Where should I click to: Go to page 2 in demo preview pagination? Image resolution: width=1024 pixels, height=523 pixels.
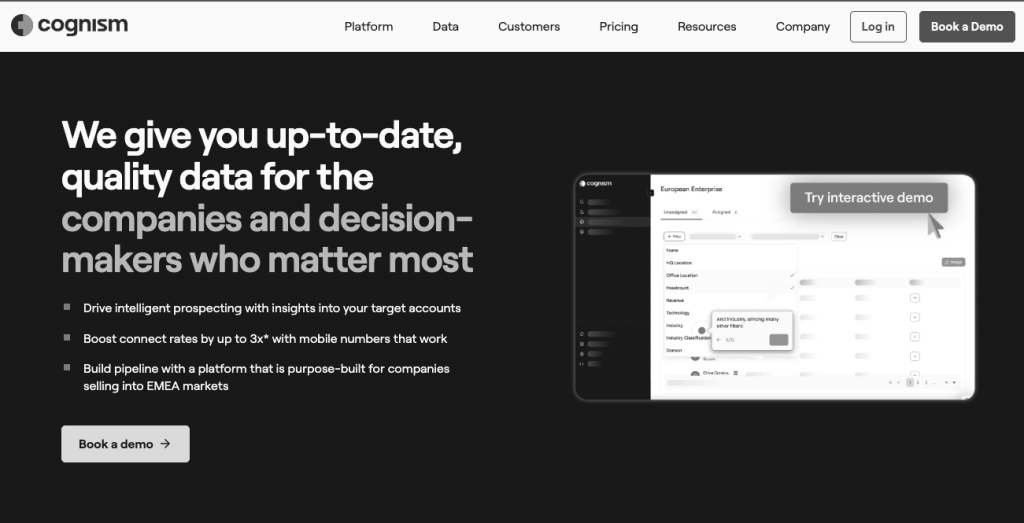pyautogui.click(x=918, y=383)
